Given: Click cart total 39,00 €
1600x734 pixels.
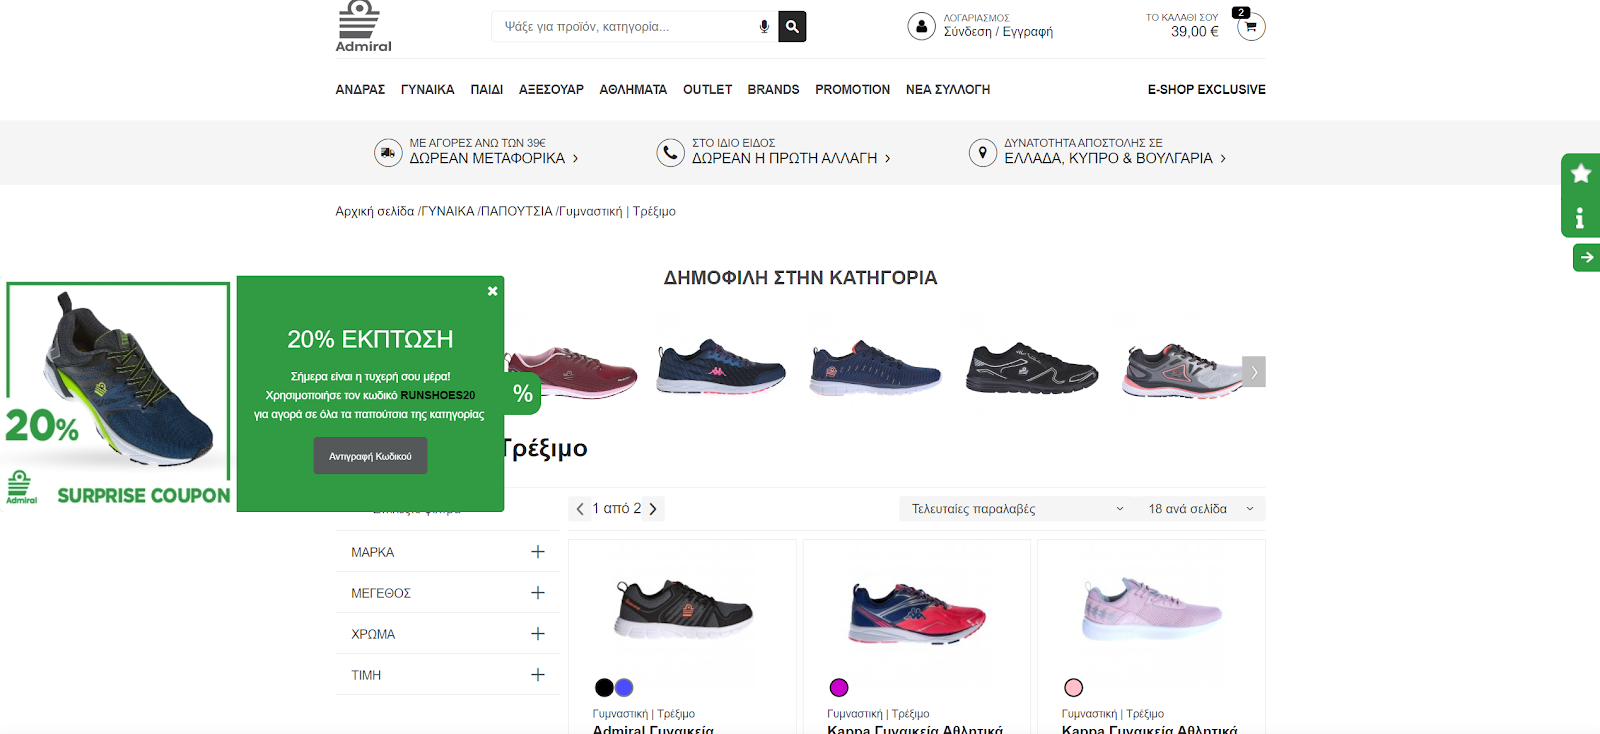Looking at the screenshot, I should point(1194,32).
